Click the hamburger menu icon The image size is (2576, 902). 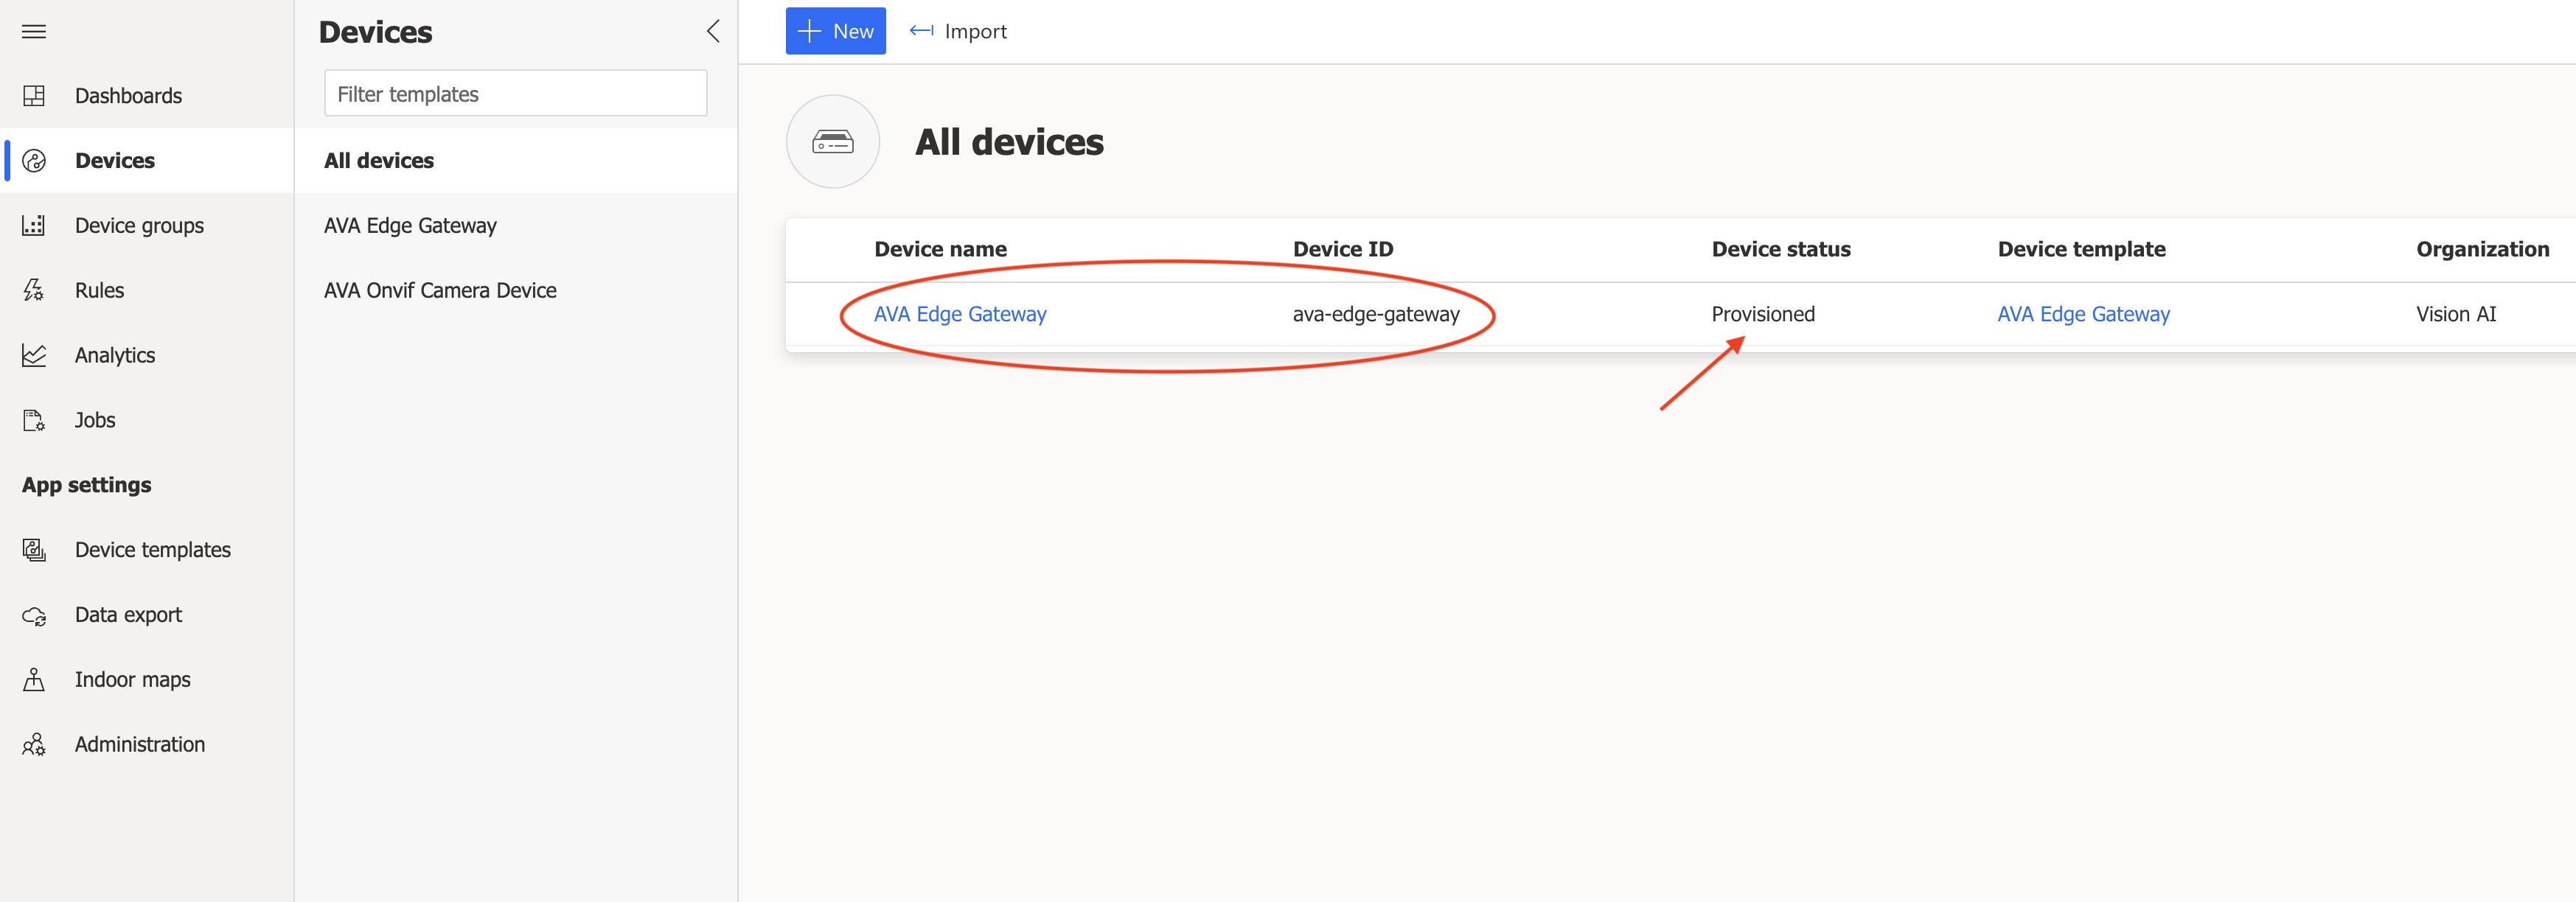pyautogui.click(x=34, y=32)
